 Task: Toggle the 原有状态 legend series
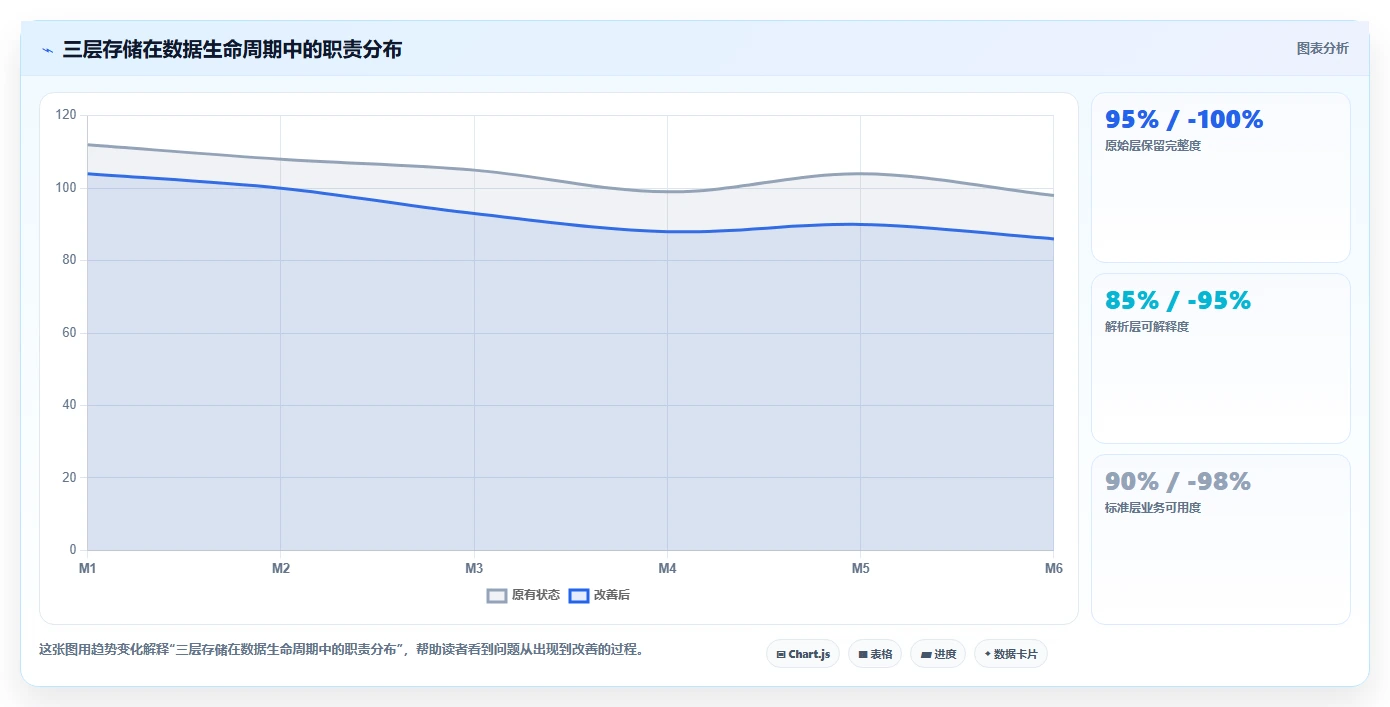[523, 595]
